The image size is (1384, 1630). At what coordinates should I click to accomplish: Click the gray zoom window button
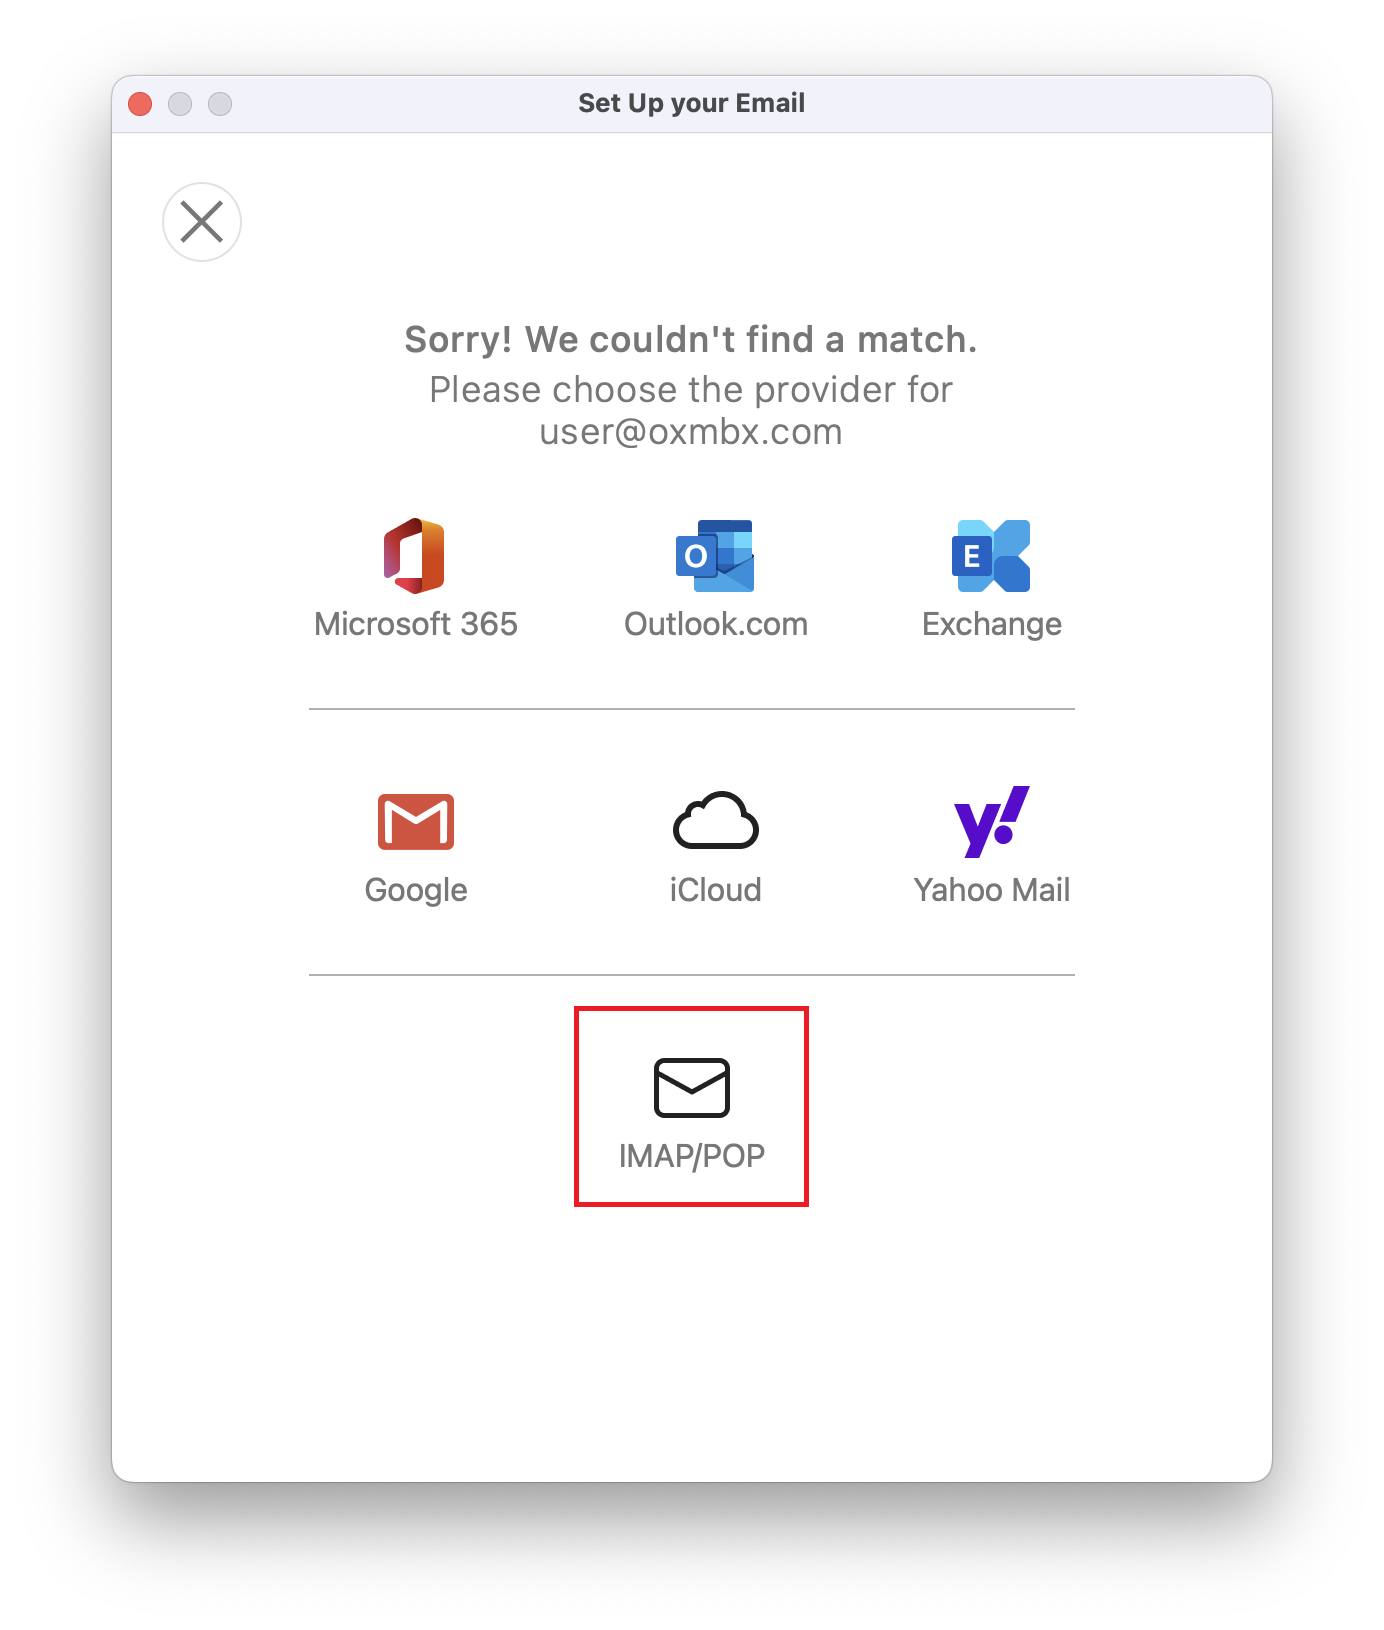(220, 104)
